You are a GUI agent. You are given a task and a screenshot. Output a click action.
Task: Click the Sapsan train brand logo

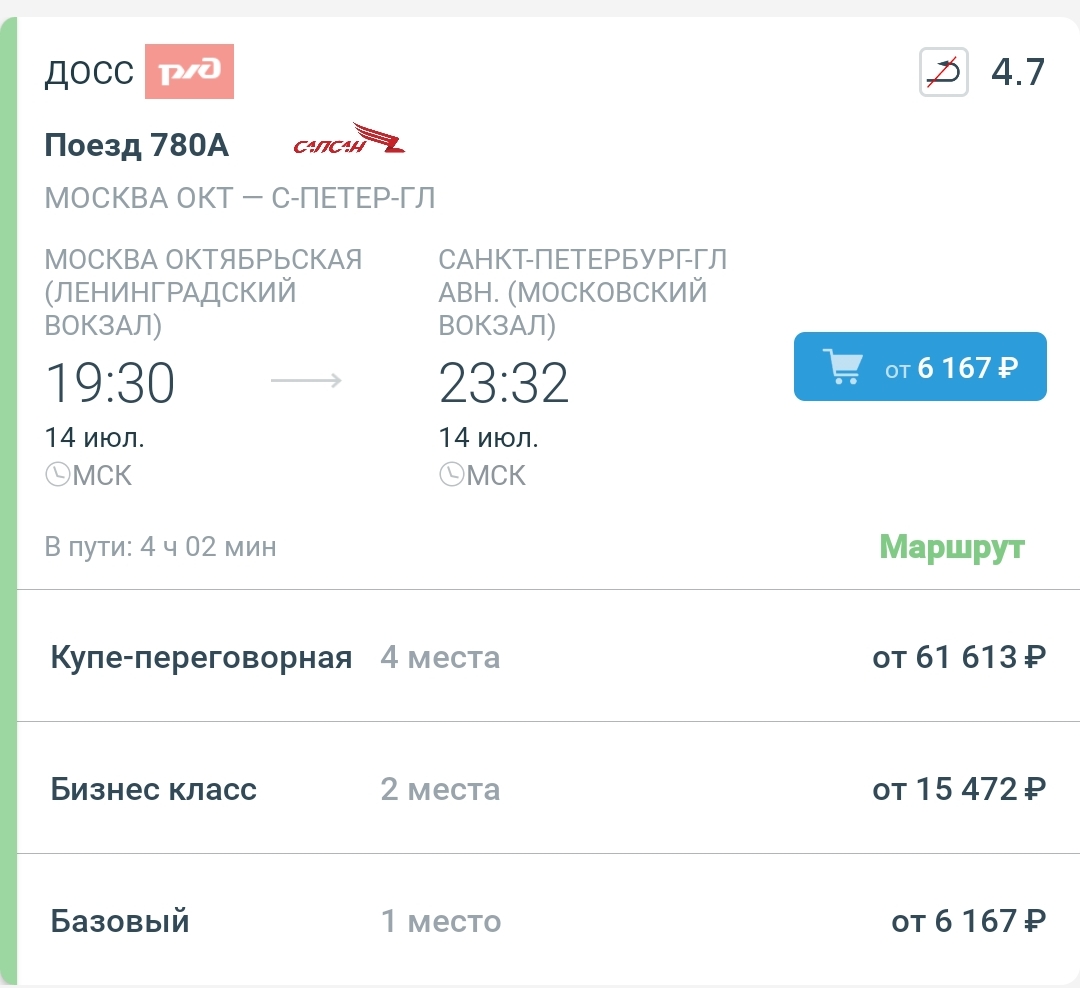coord(349,141)
